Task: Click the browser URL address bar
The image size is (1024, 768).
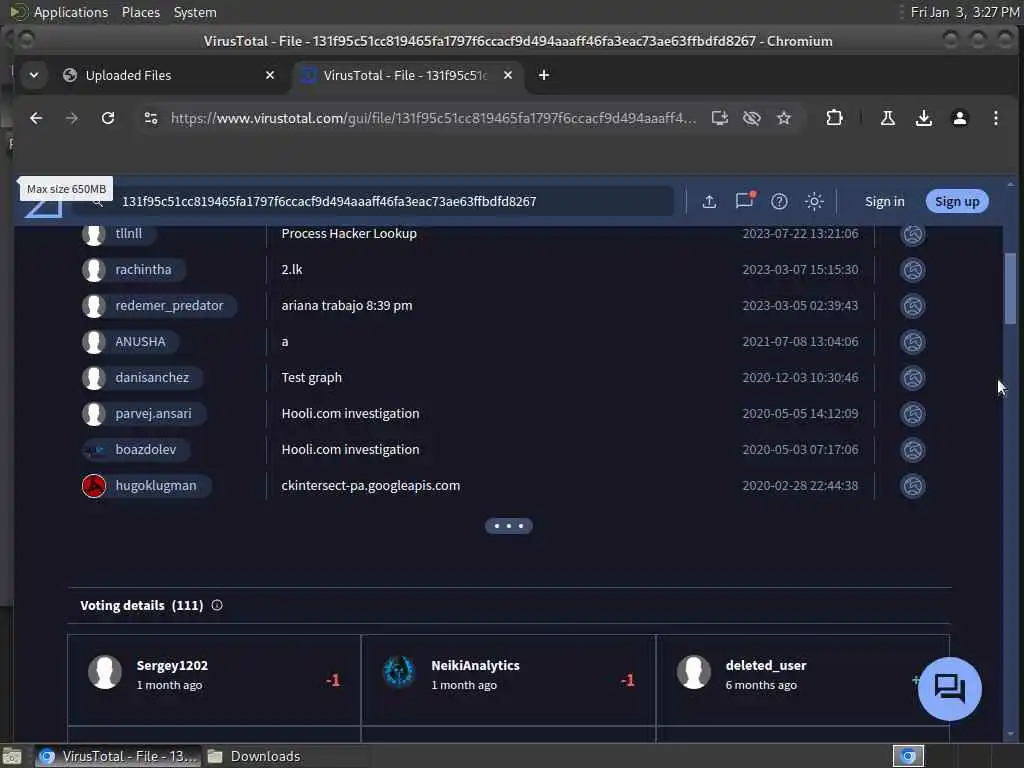Action: pyautogui.click(x=433, y=118)
